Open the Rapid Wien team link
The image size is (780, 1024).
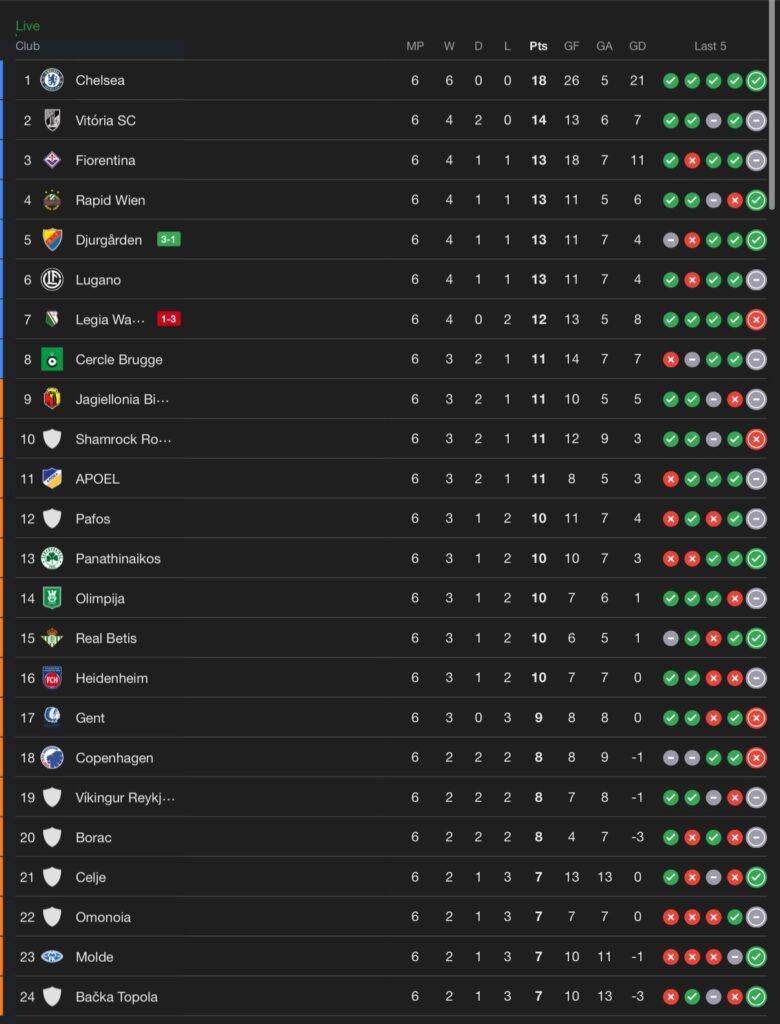tap(110, 200)
